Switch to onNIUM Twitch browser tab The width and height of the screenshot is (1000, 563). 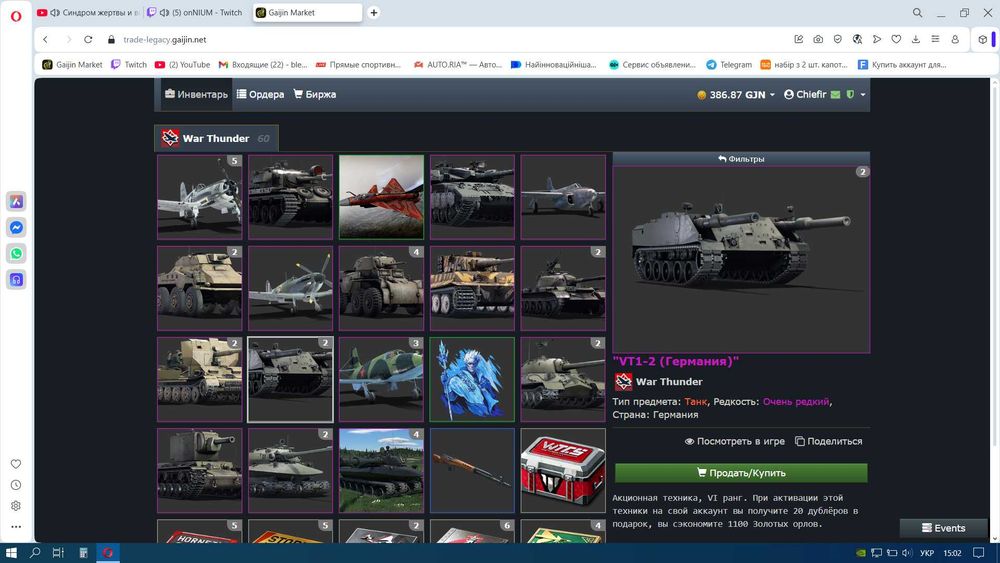pyautogui.click(x=195, y=12)
